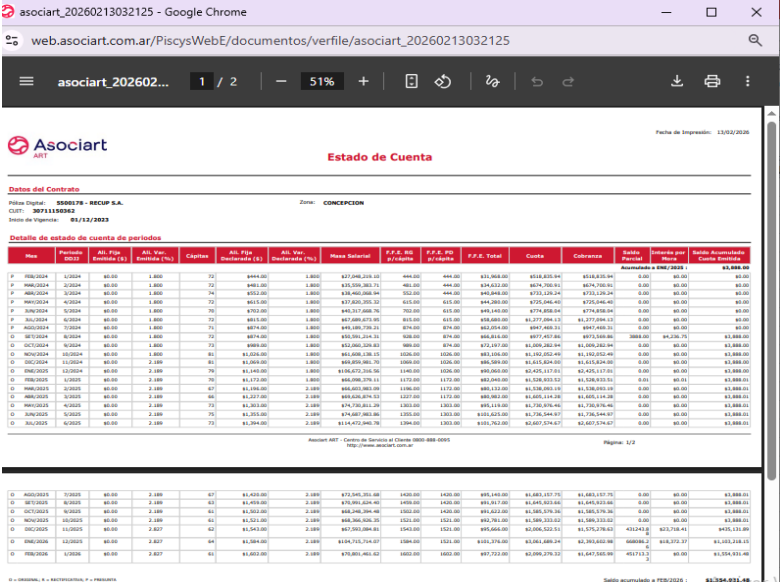Click the zoom in plus button
The height and width of the screenshot is (585, 780).
point(363,81)
